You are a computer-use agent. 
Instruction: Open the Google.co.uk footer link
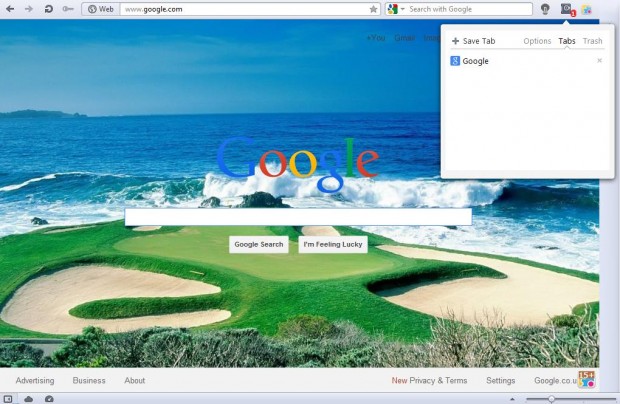(555, 381)
